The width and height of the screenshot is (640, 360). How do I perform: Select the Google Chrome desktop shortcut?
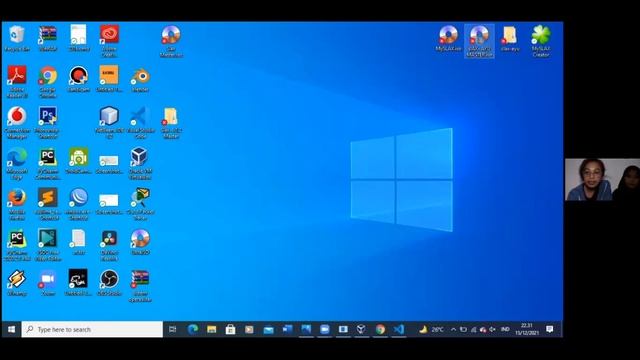click(48, 81)
